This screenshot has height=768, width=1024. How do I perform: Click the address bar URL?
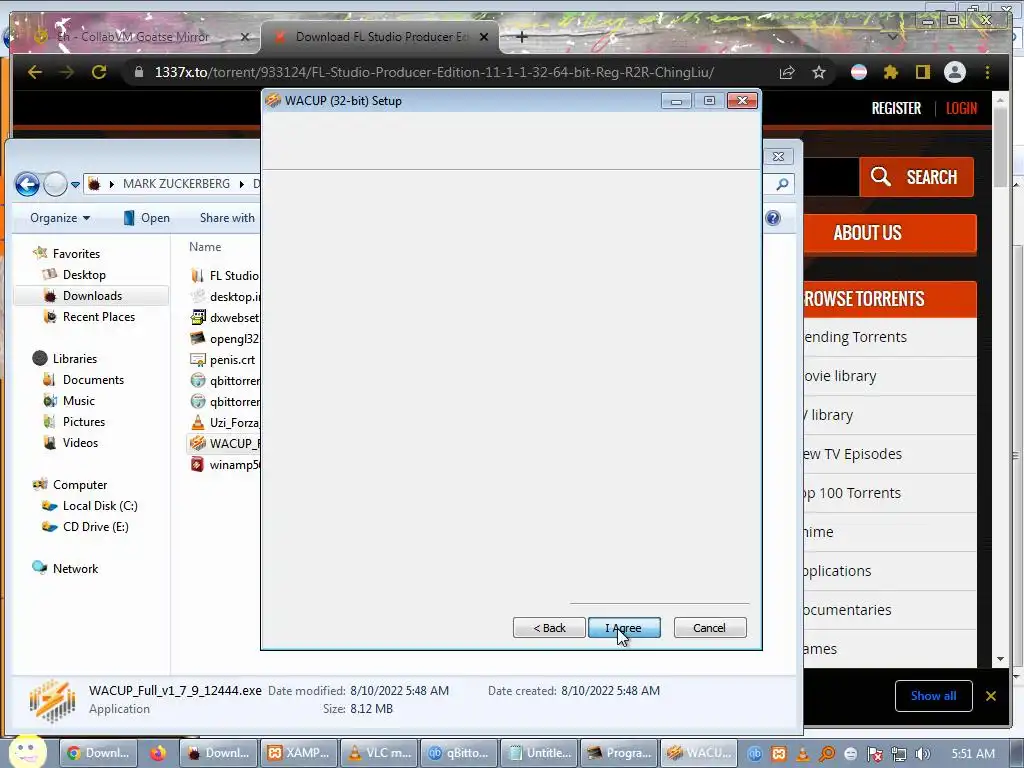click(x=434, y=72)
